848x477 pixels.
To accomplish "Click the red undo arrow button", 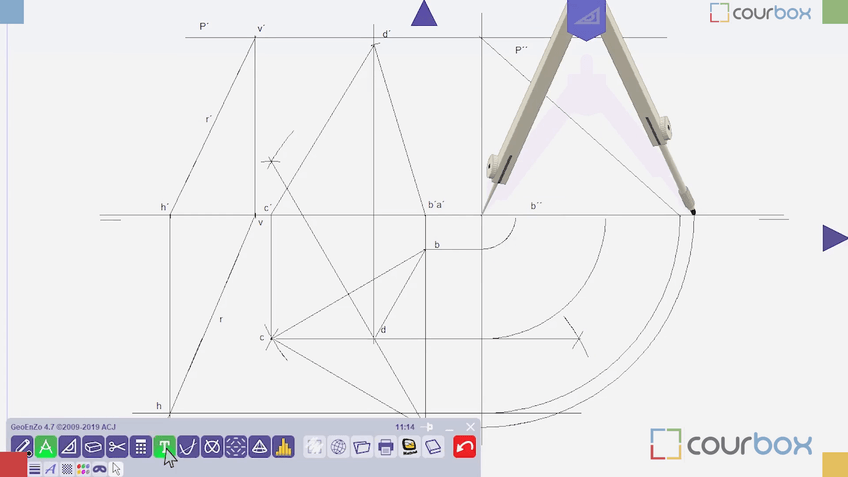I will coord(465,447).
